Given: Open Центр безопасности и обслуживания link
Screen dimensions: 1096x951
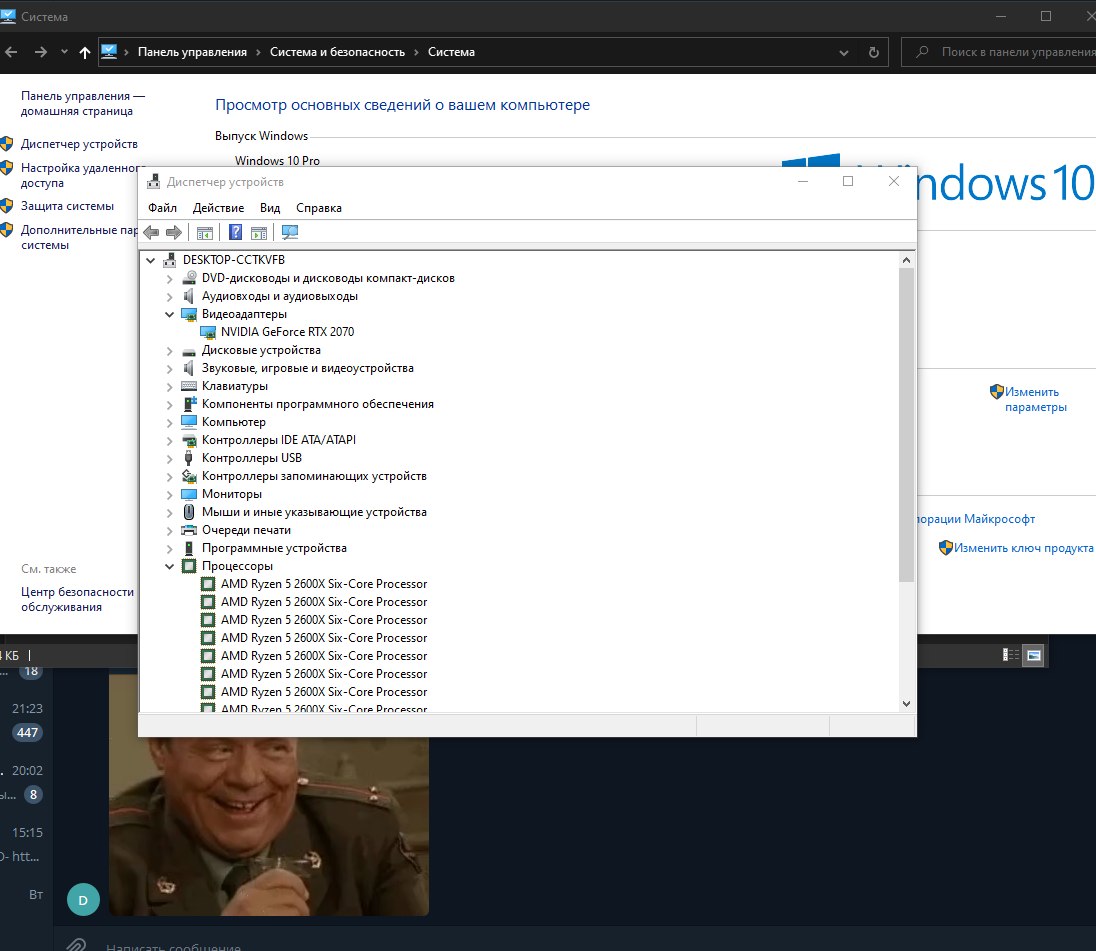Looking at the screenshot, I should 77,600.
